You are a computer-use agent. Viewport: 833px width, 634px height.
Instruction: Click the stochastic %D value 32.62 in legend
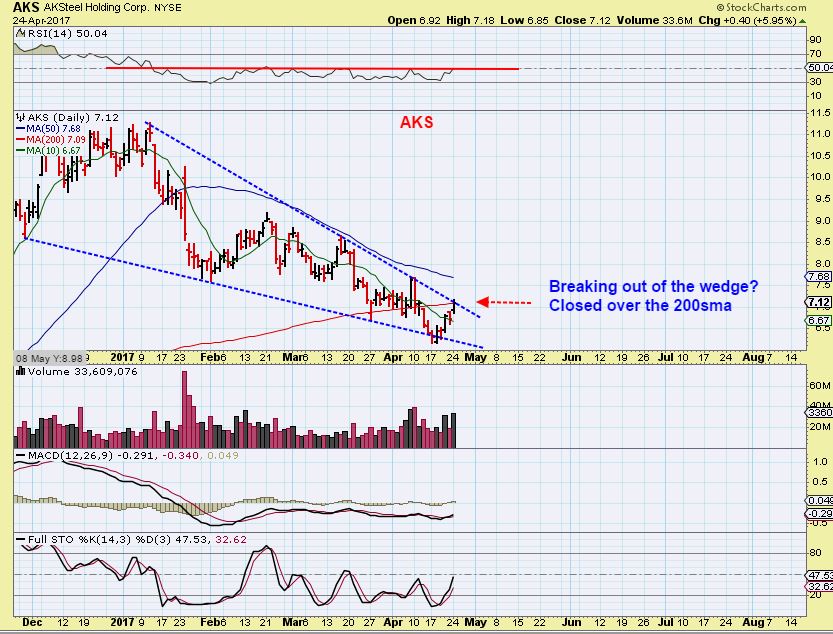click(x=231, y=539)
